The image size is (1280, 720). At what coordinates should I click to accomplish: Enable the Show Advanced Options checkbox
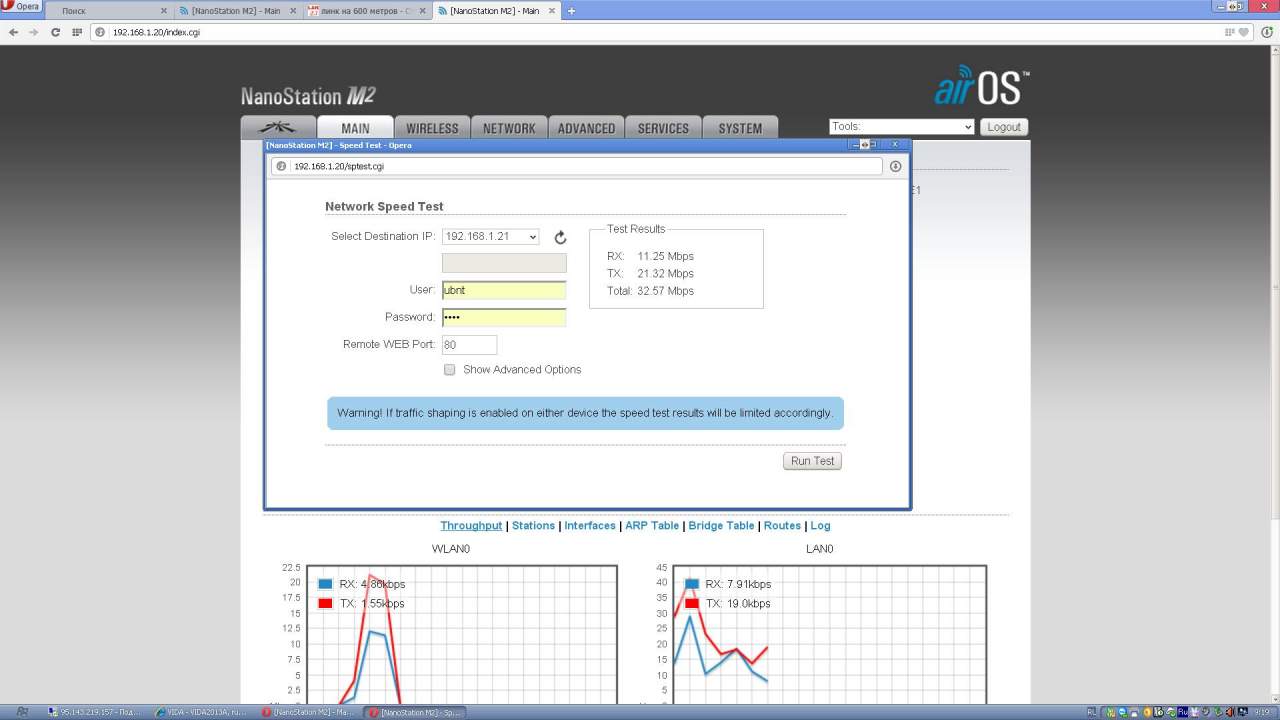coord(450,370)
